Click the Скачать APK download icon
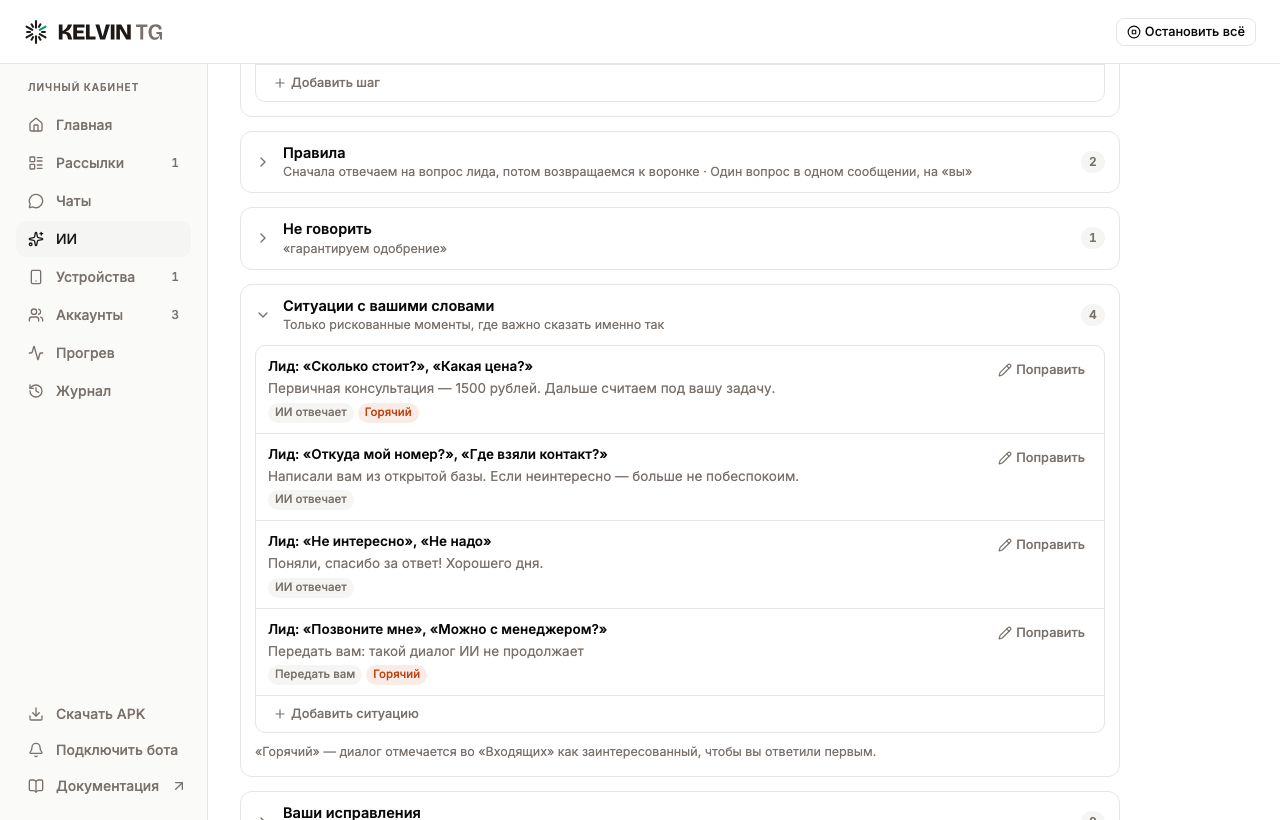 [36, 714]
